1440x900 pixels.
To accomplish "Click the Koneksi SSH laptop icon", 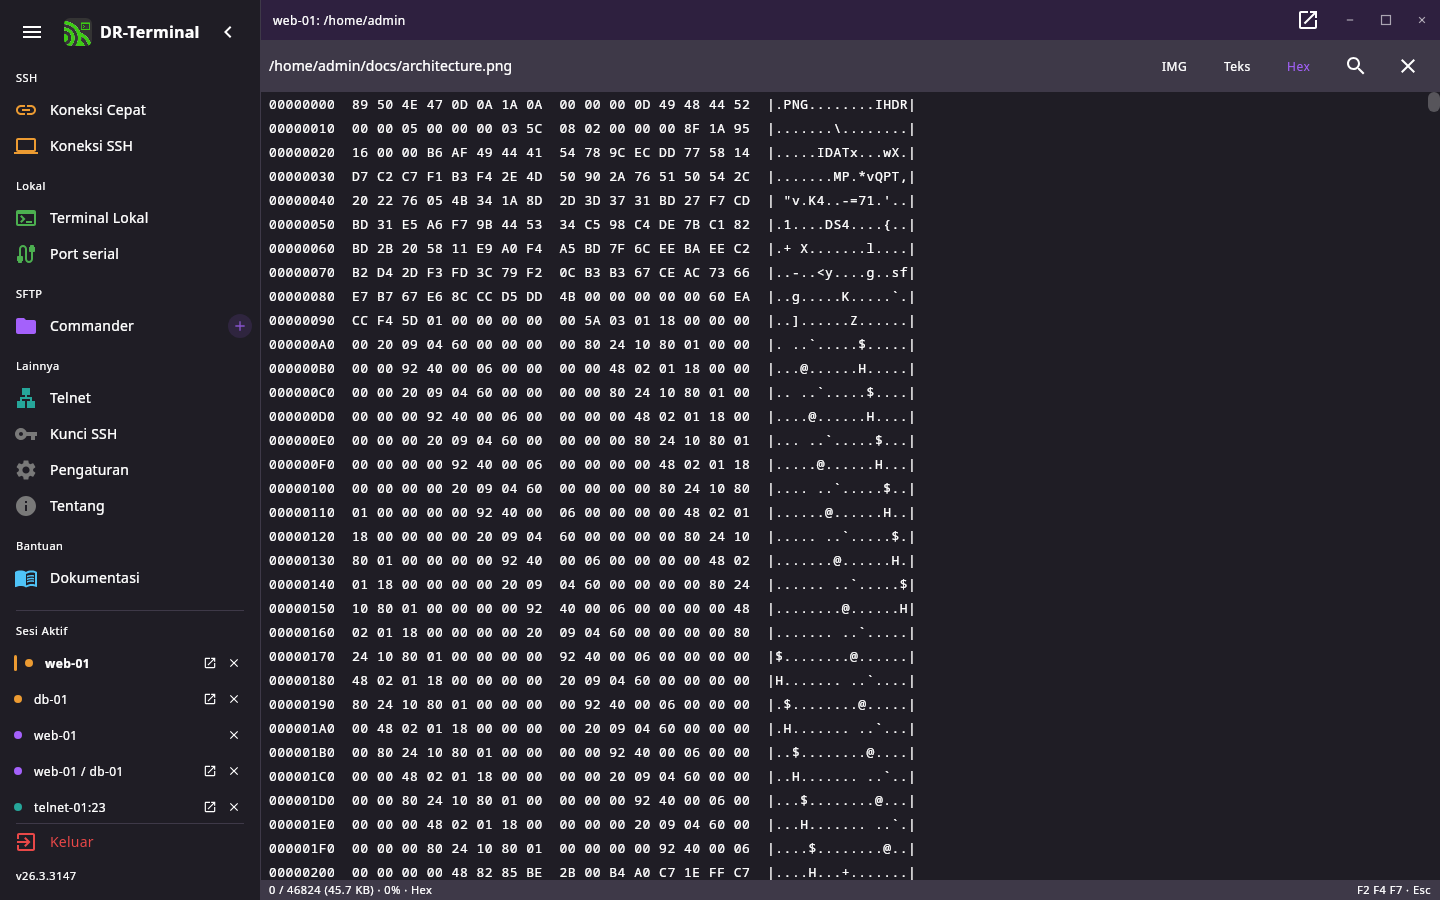I will coord(26,146).
